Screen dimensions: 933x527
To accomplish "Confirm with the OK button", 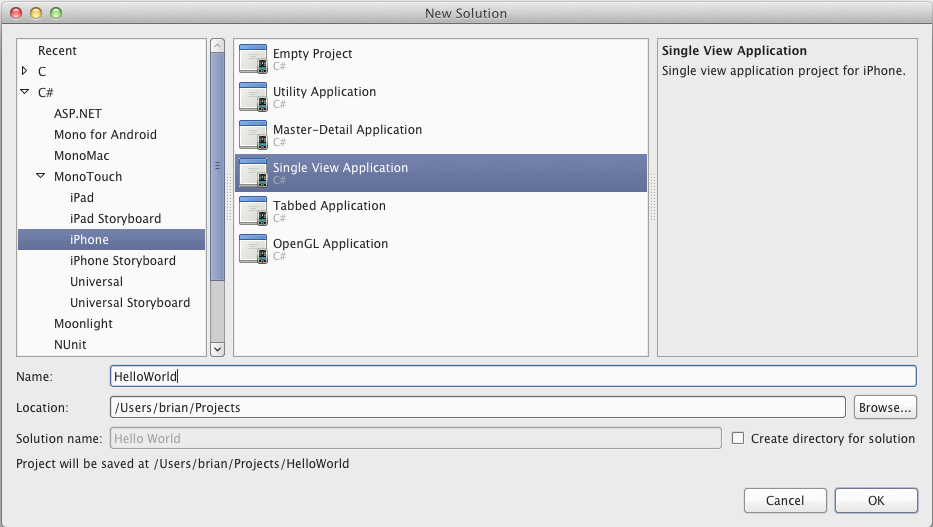I will coord(876,500).
